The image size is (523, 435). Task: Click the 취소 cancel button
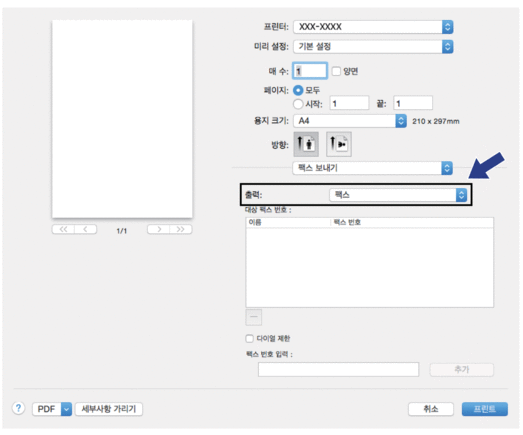431,409
